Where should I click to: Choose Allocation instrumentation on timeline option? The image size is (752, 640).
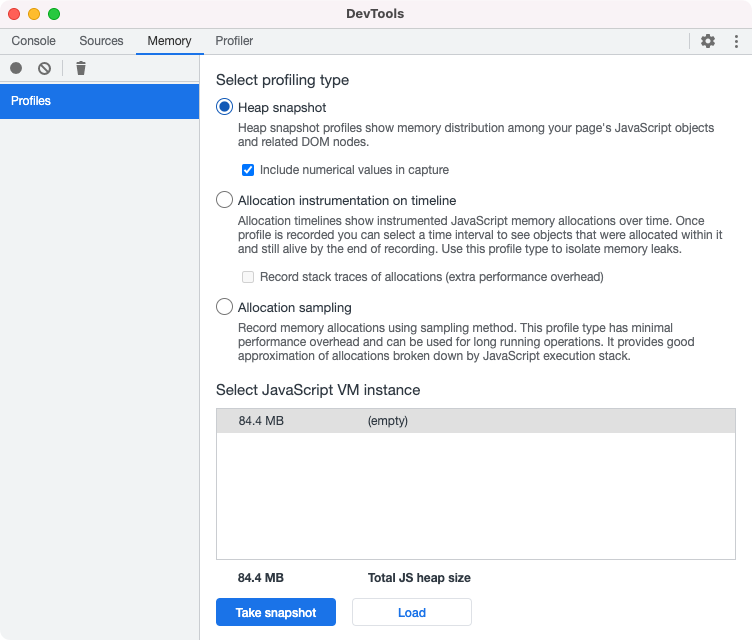(x=225, y=200)
